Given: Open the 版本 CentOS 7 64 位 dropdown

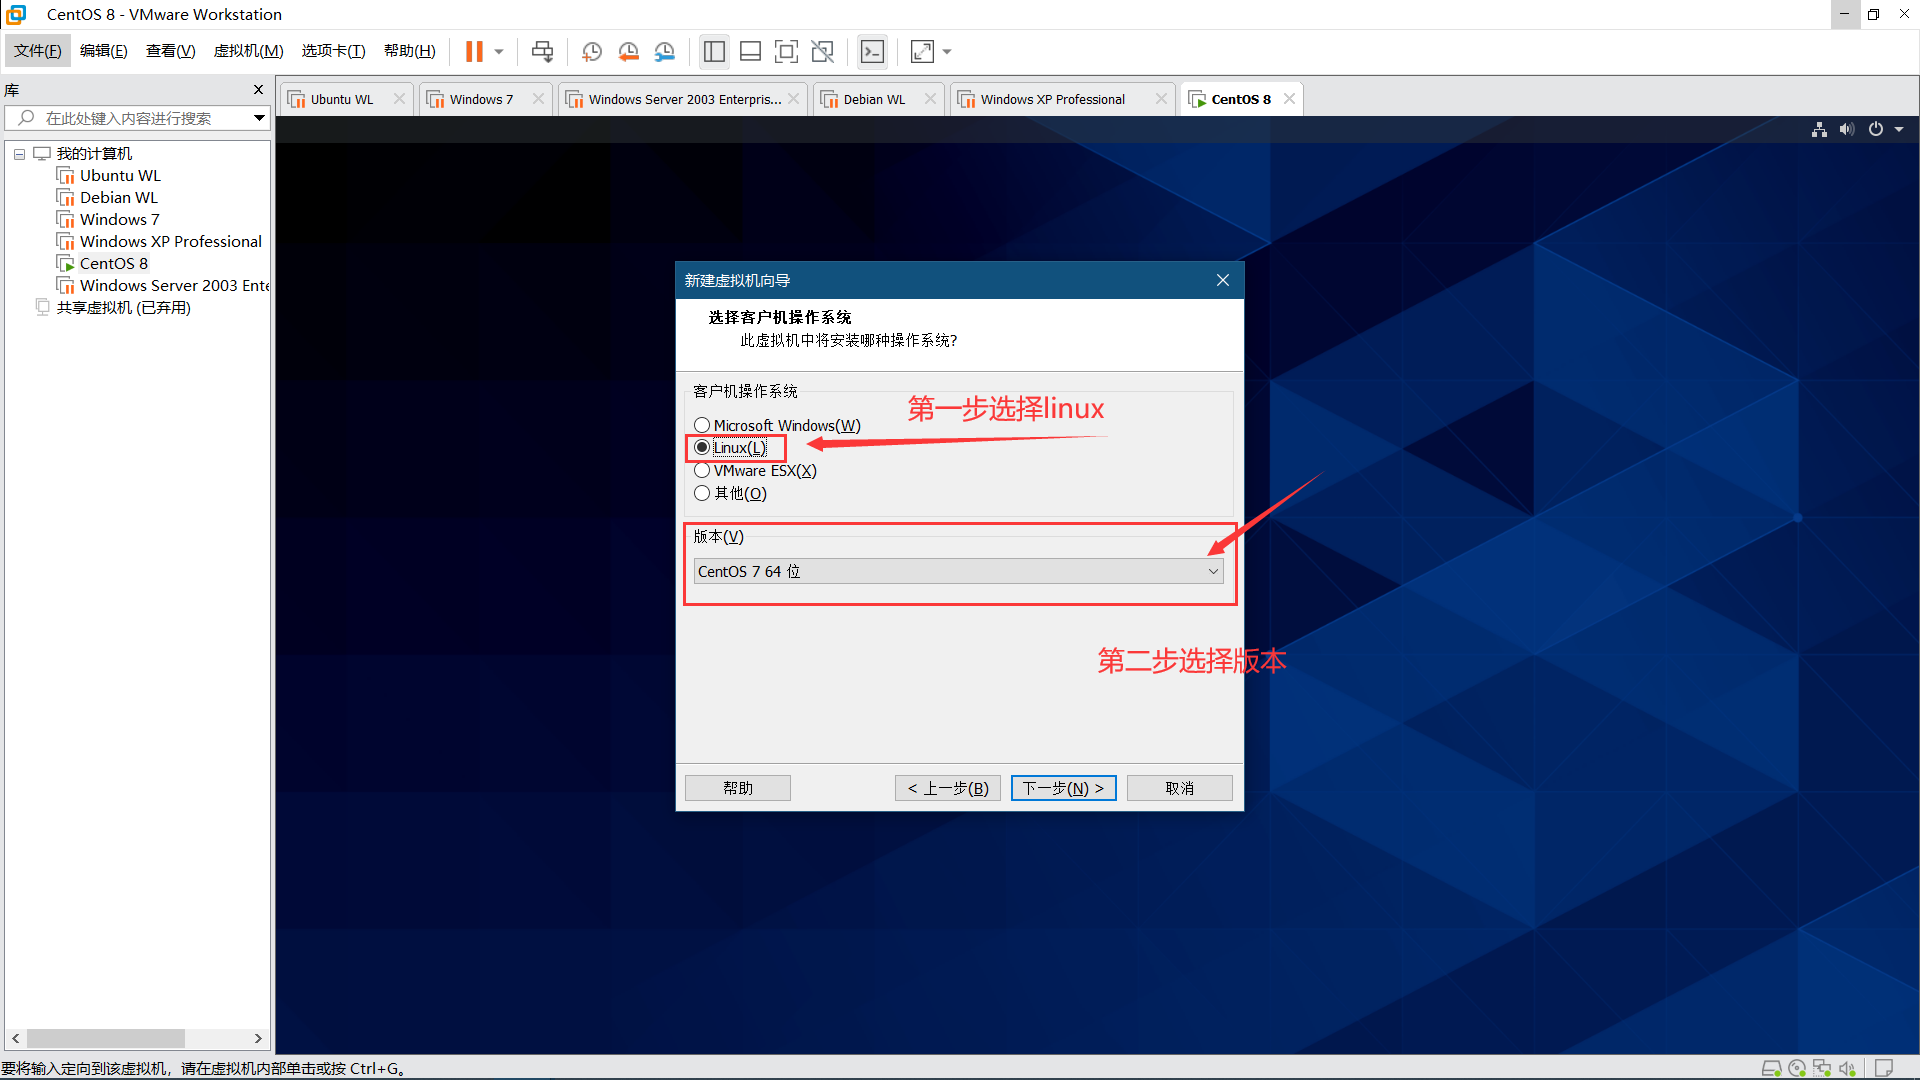Looking at the screenshot, I should [958, 571].
